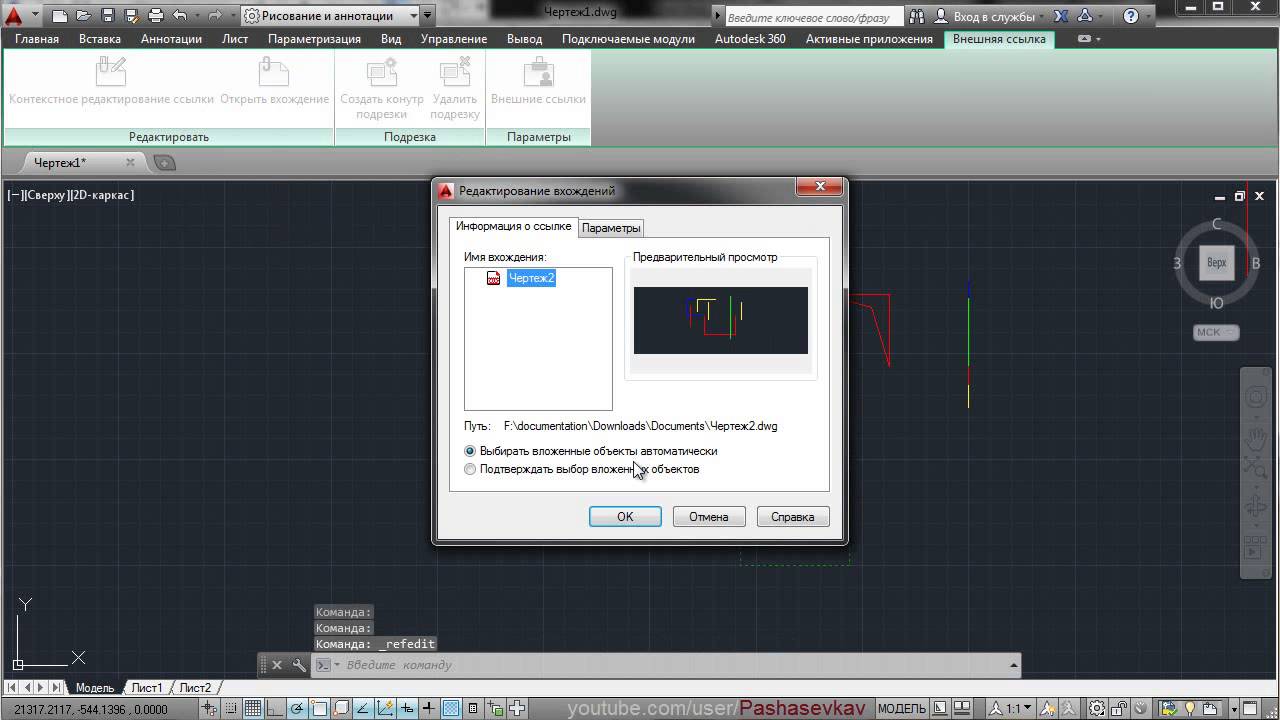Select Подтверждать выбор вложенных объектов radio
The height and width of the screenshot is (720, 1280).
click(470, 469)
